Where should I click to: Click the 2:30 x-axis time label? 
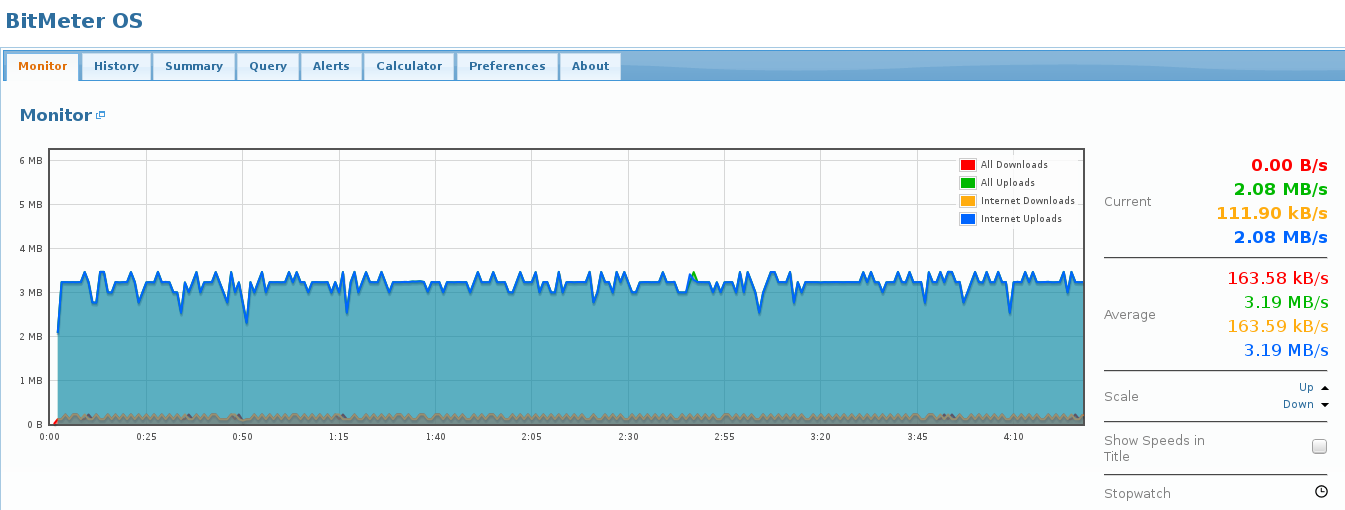628,437
